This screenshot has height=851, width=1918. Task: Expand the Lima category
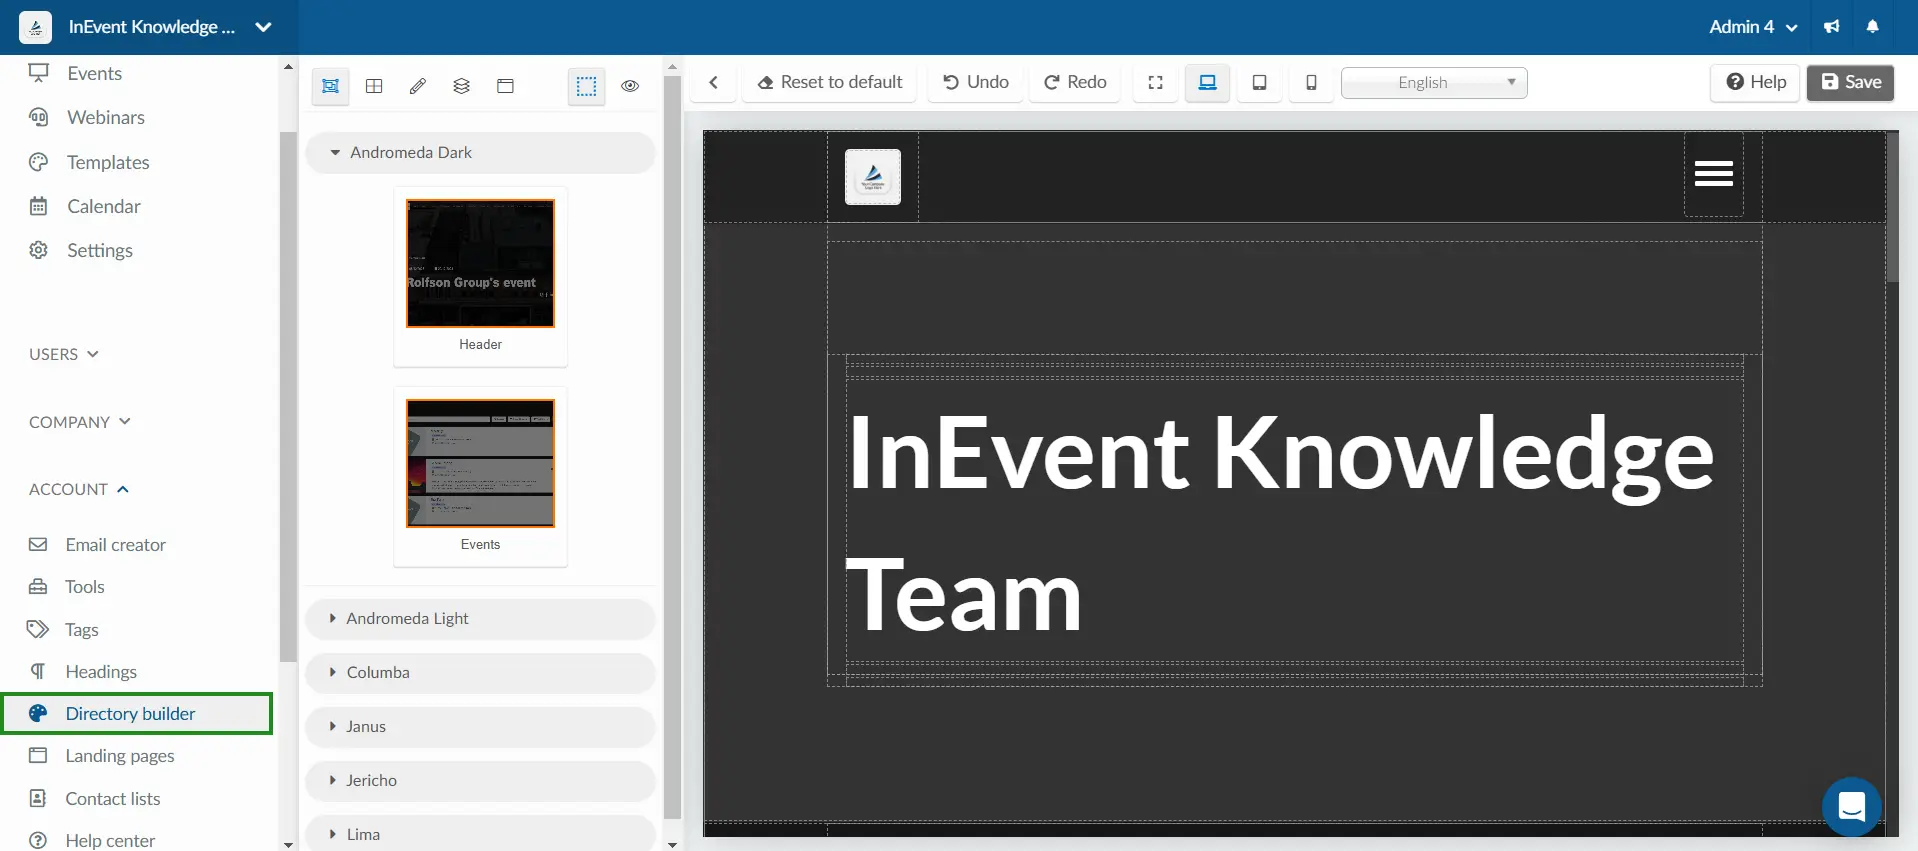pyautogui.click(x=480, y=834)
